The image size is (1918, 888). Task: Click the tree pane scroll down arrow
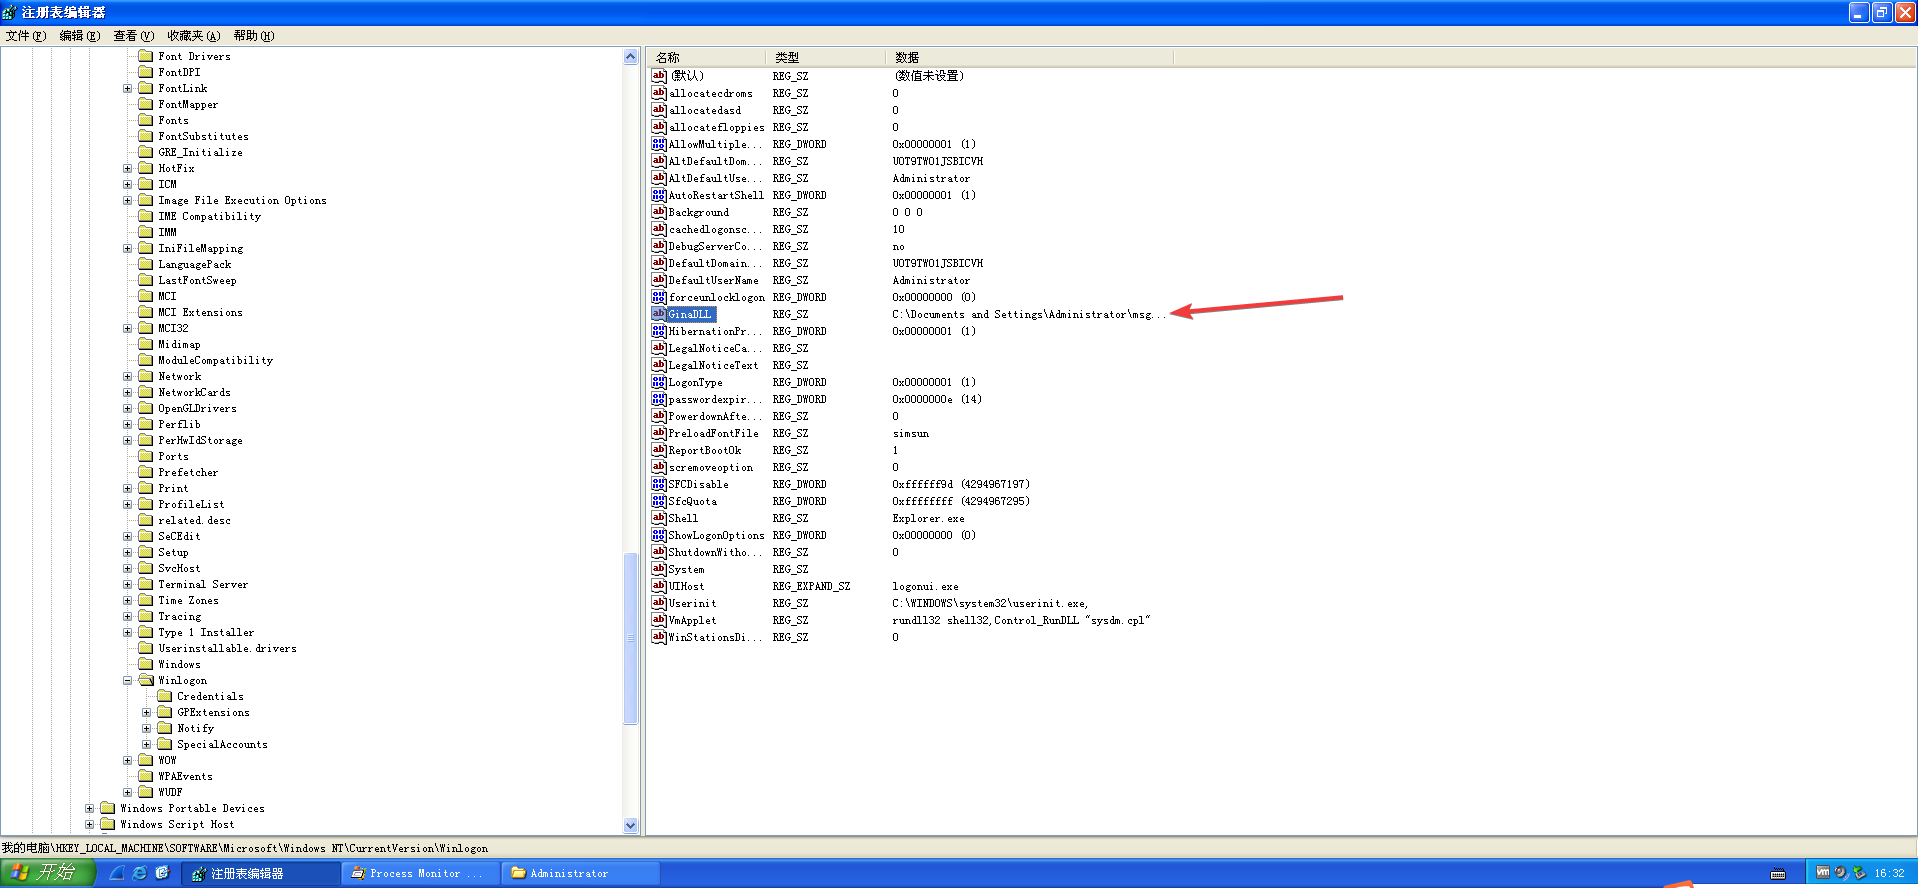point(630,825)
